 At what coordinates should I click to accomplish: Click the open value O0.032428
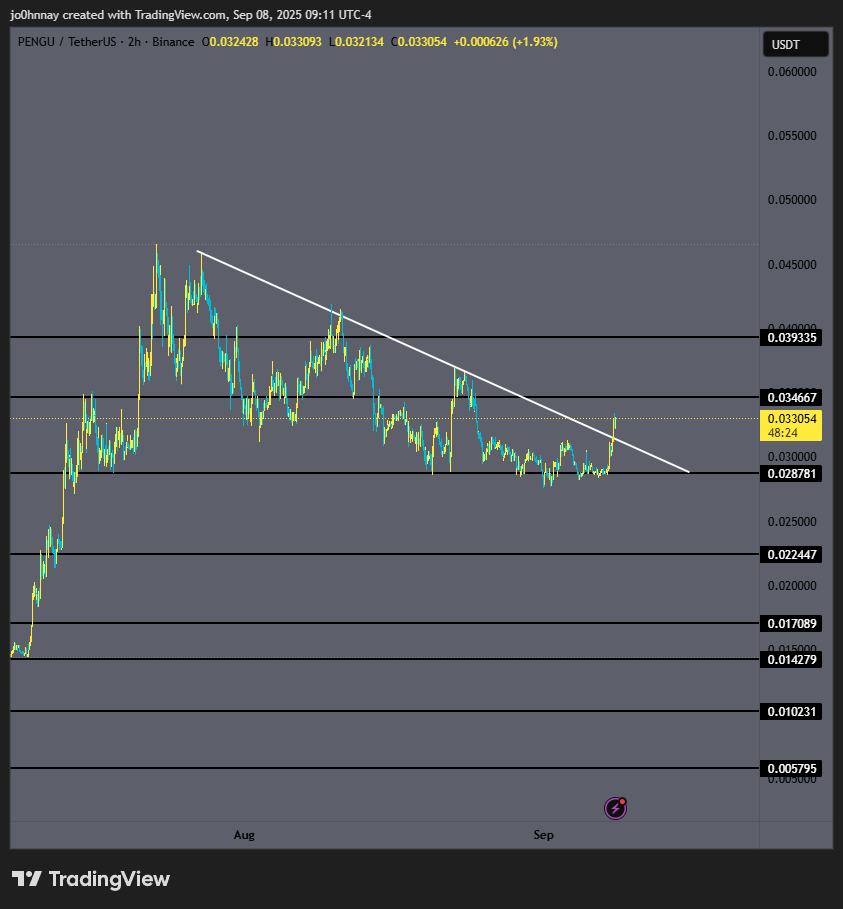pos(230,42)
